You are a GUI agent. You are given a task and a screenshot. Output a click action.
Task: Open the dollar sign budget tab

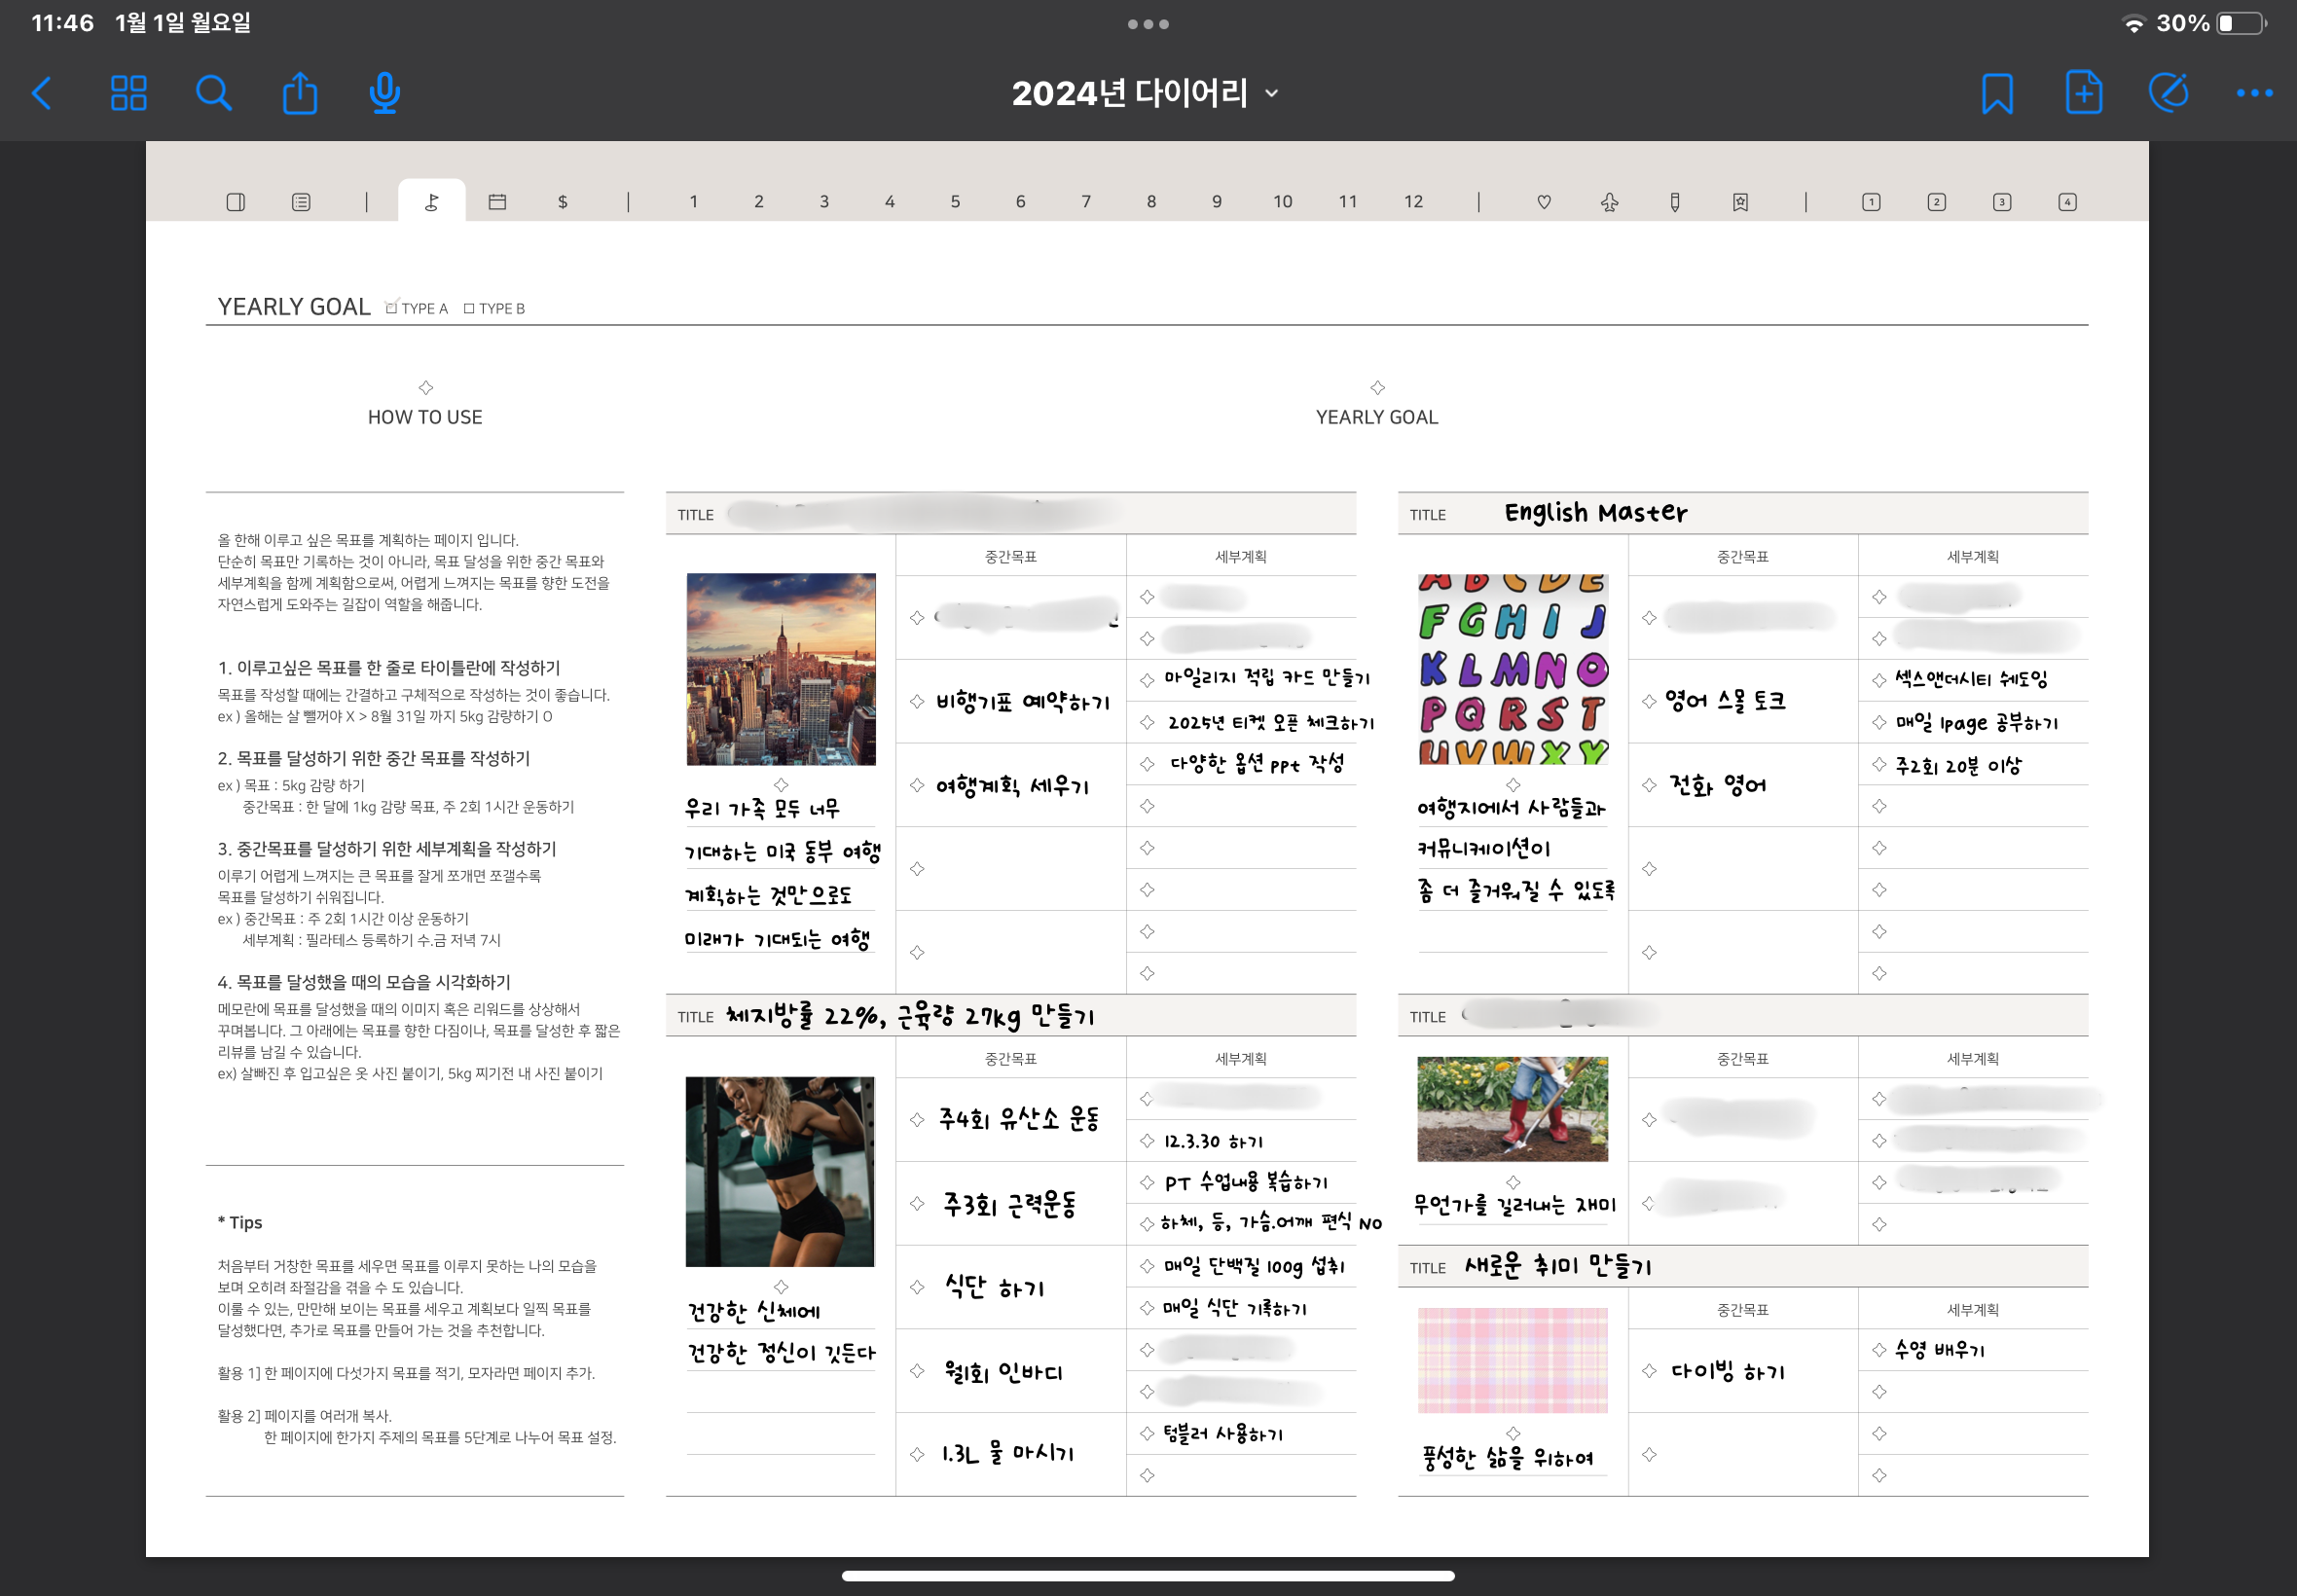(x=562, y=201)
